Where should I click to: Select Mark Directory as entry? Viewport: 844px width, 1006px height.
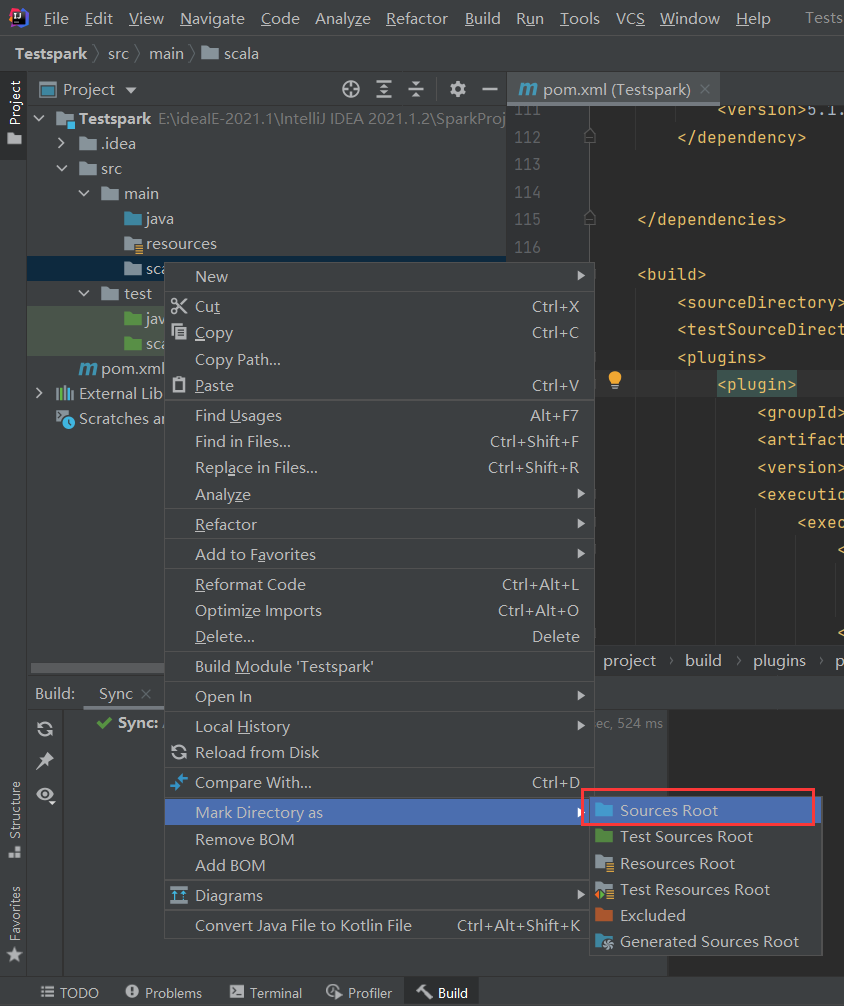pyautogui.click(x=379, y=812)
